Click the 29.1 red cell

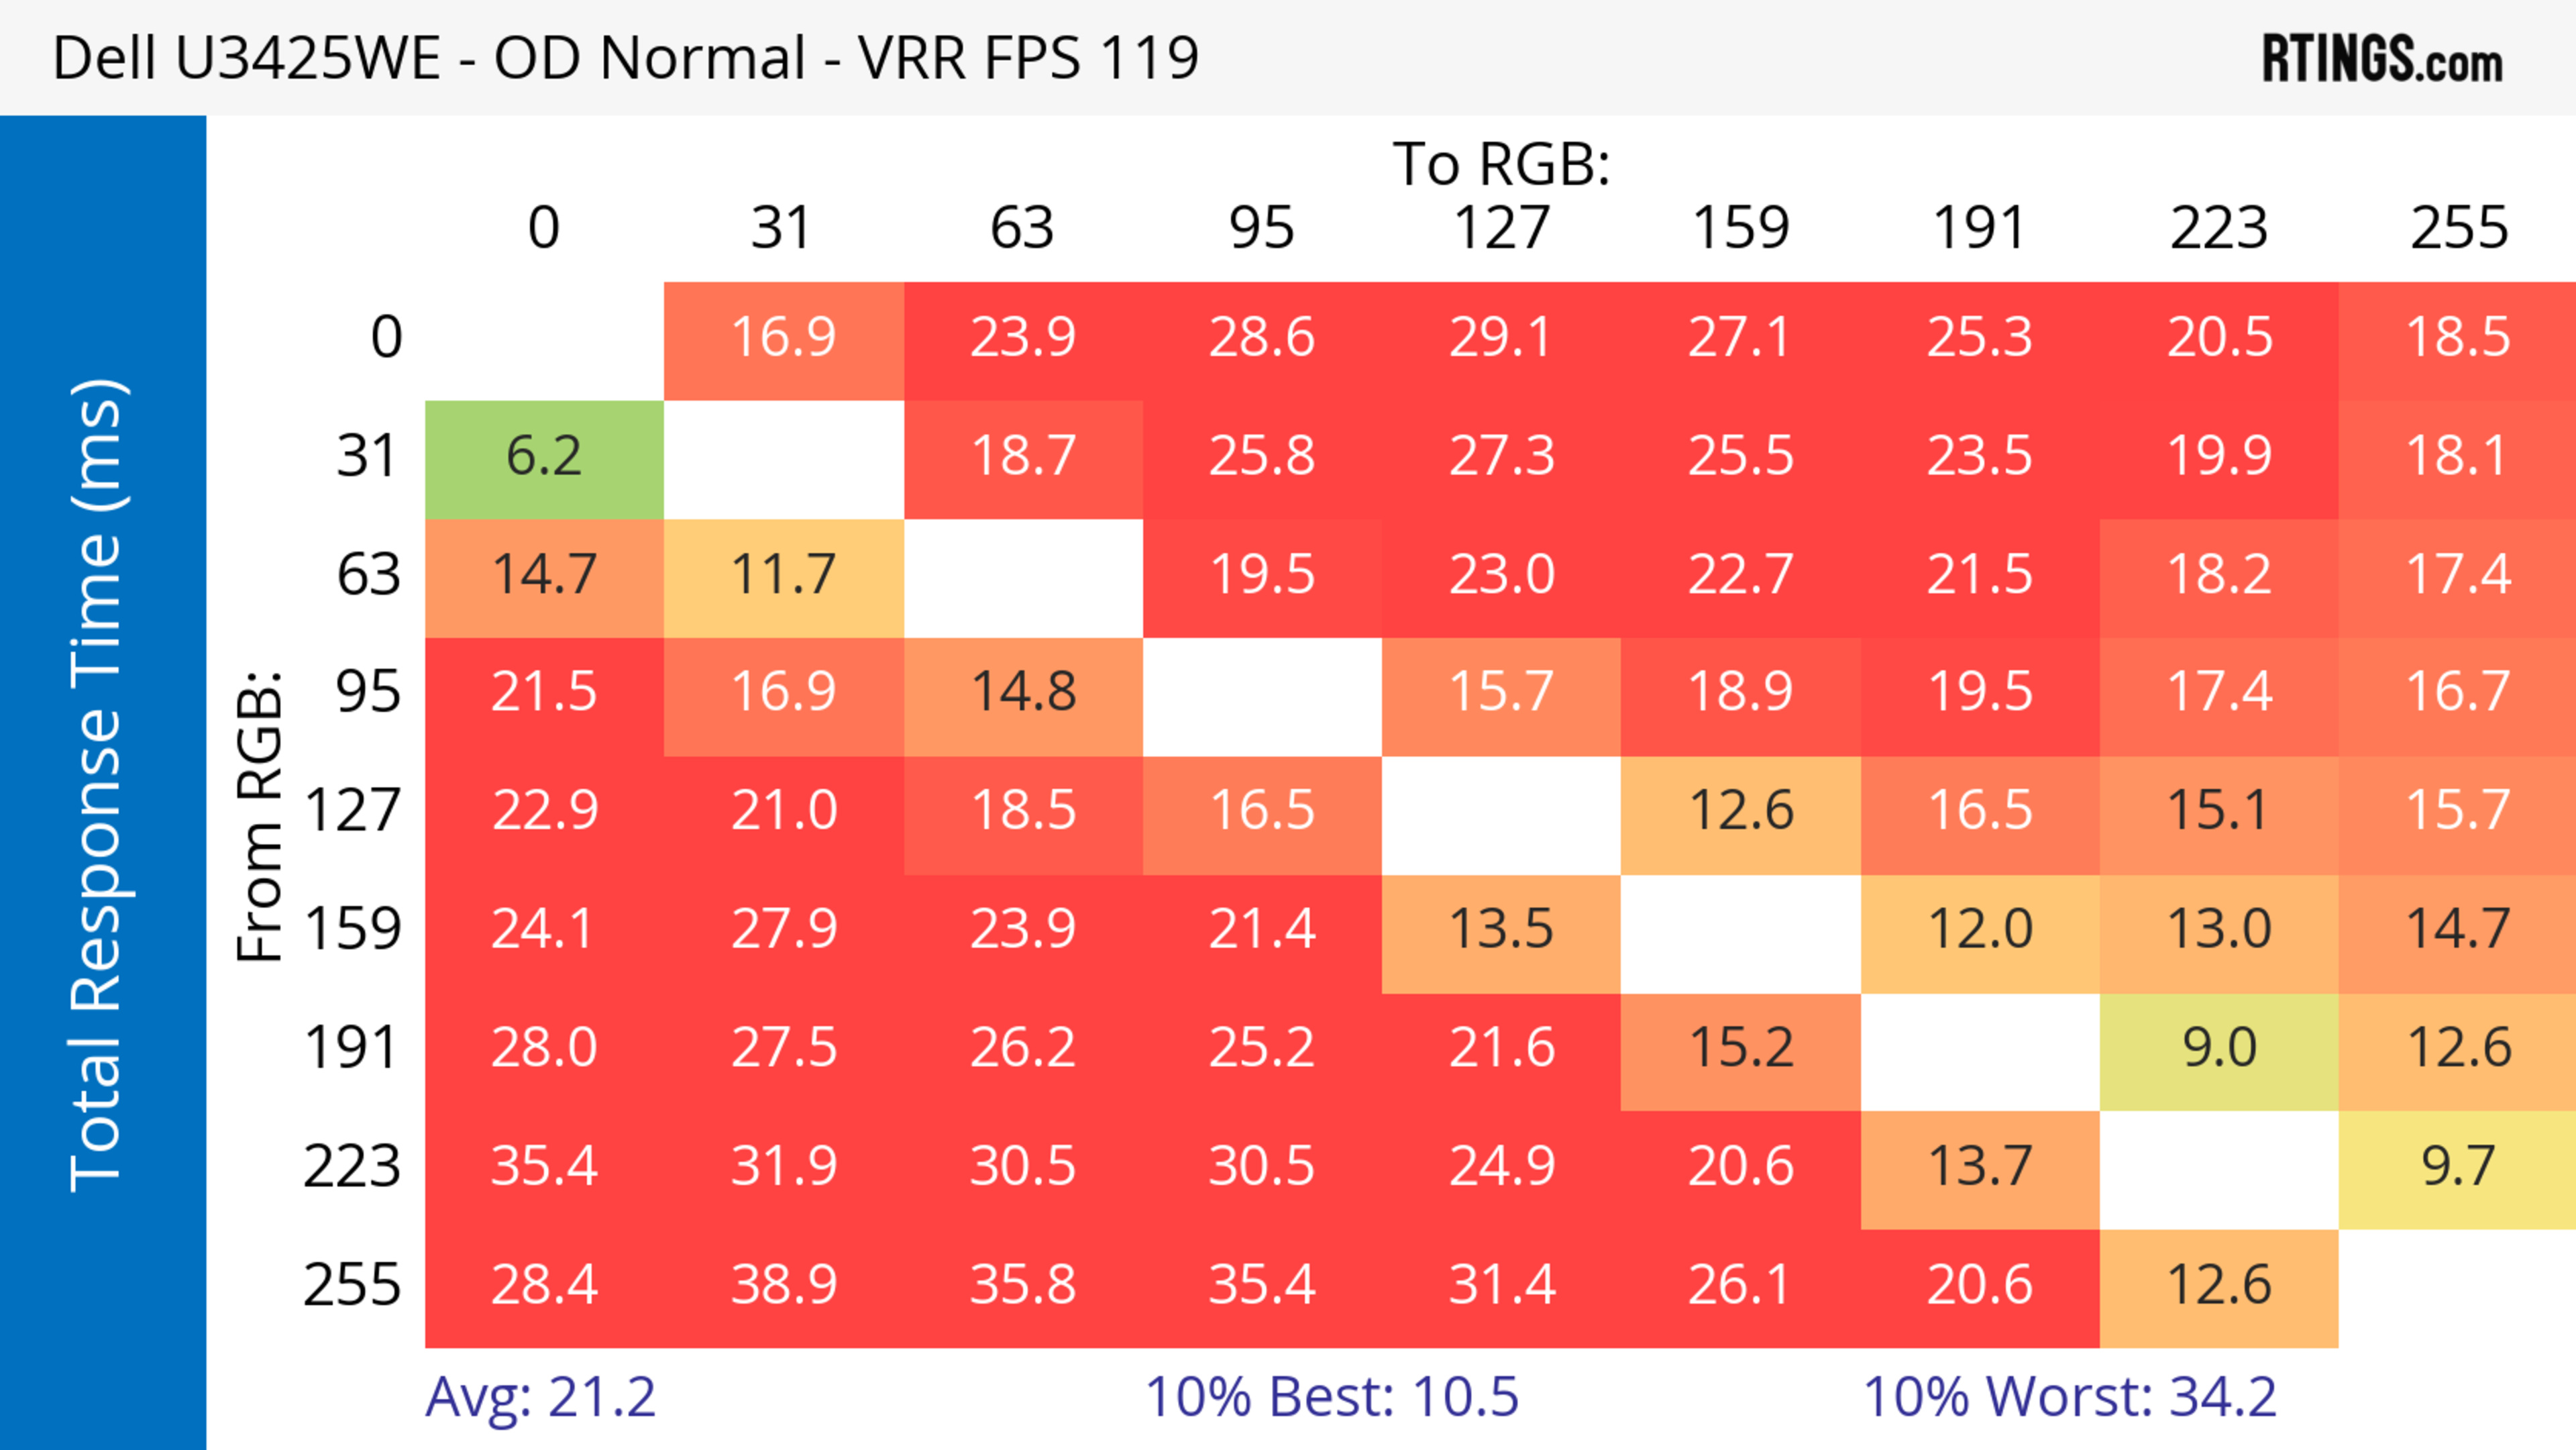(x=1501, y=338)
